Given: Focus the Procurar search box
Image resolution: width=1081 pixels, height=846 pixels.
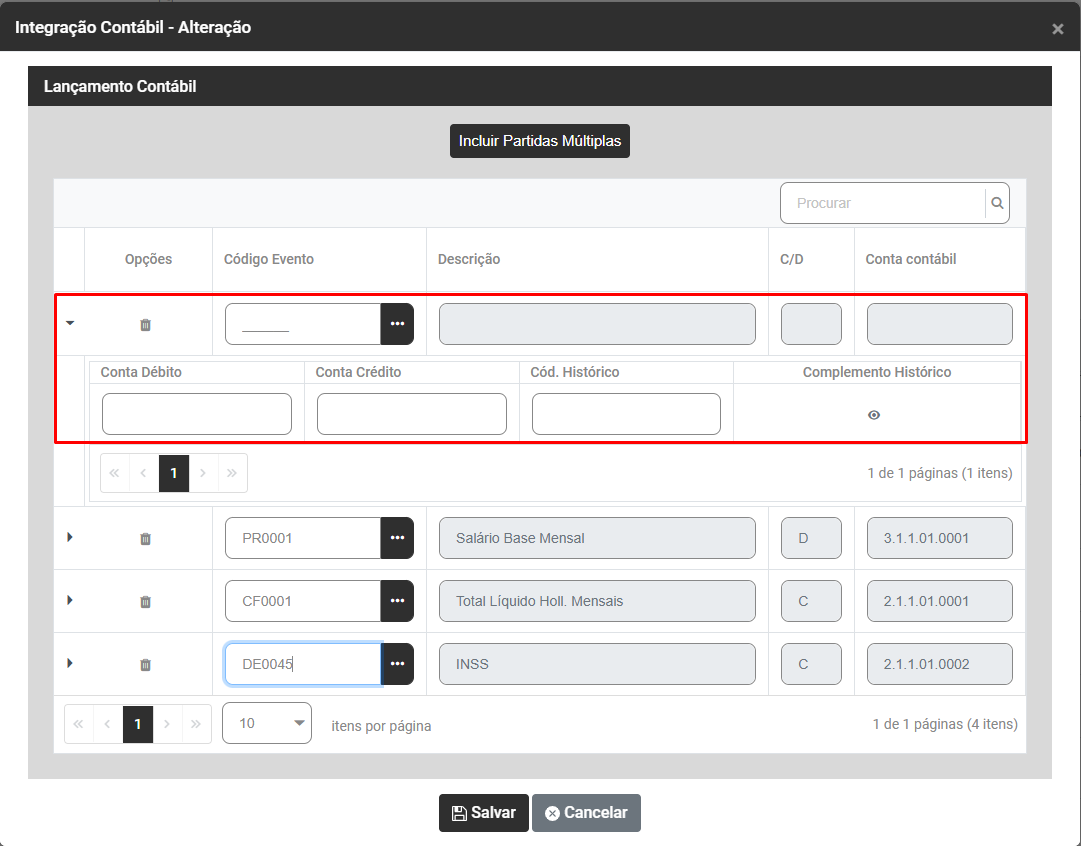Looking at the screenshot, I should [x=883, y=203].
